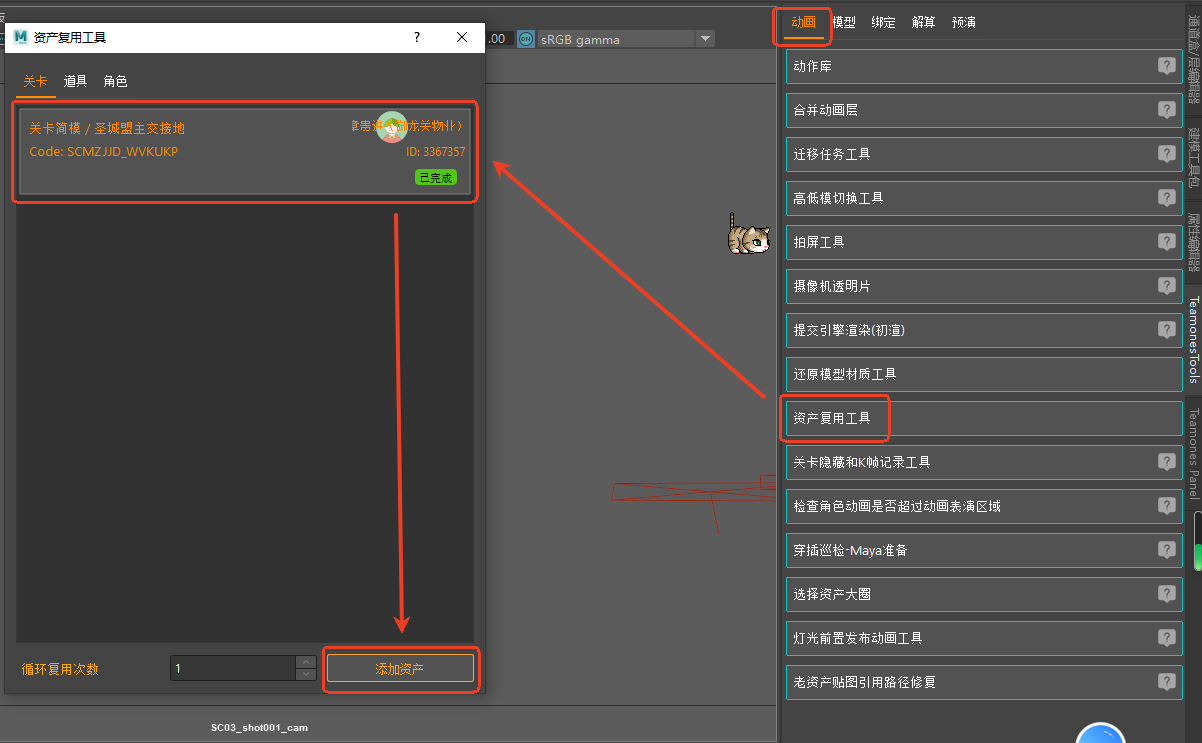
Task: Click the help icon for 选择资产大圈
Action: click(1166, 594)
